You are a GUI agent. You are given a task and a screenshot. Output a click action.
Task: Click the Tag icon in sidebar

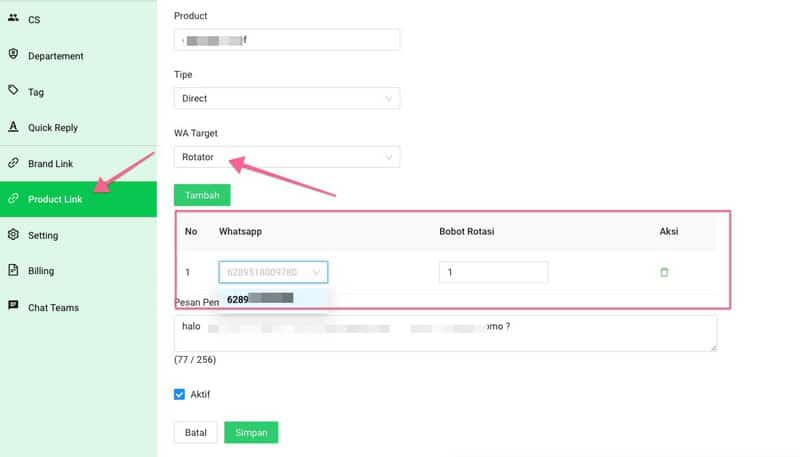pos(13,90)
